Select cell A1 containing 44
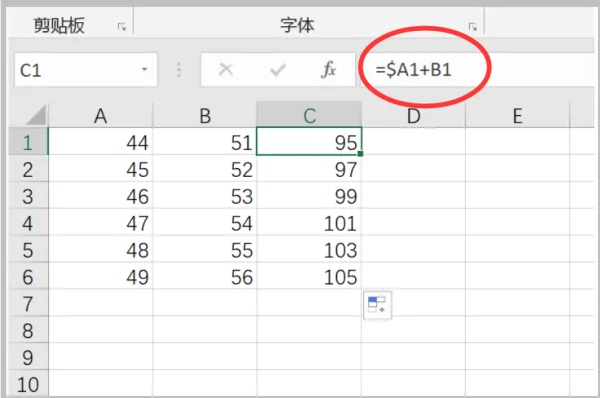Viewport: 600px width, 398px height. tap(101, 142)
